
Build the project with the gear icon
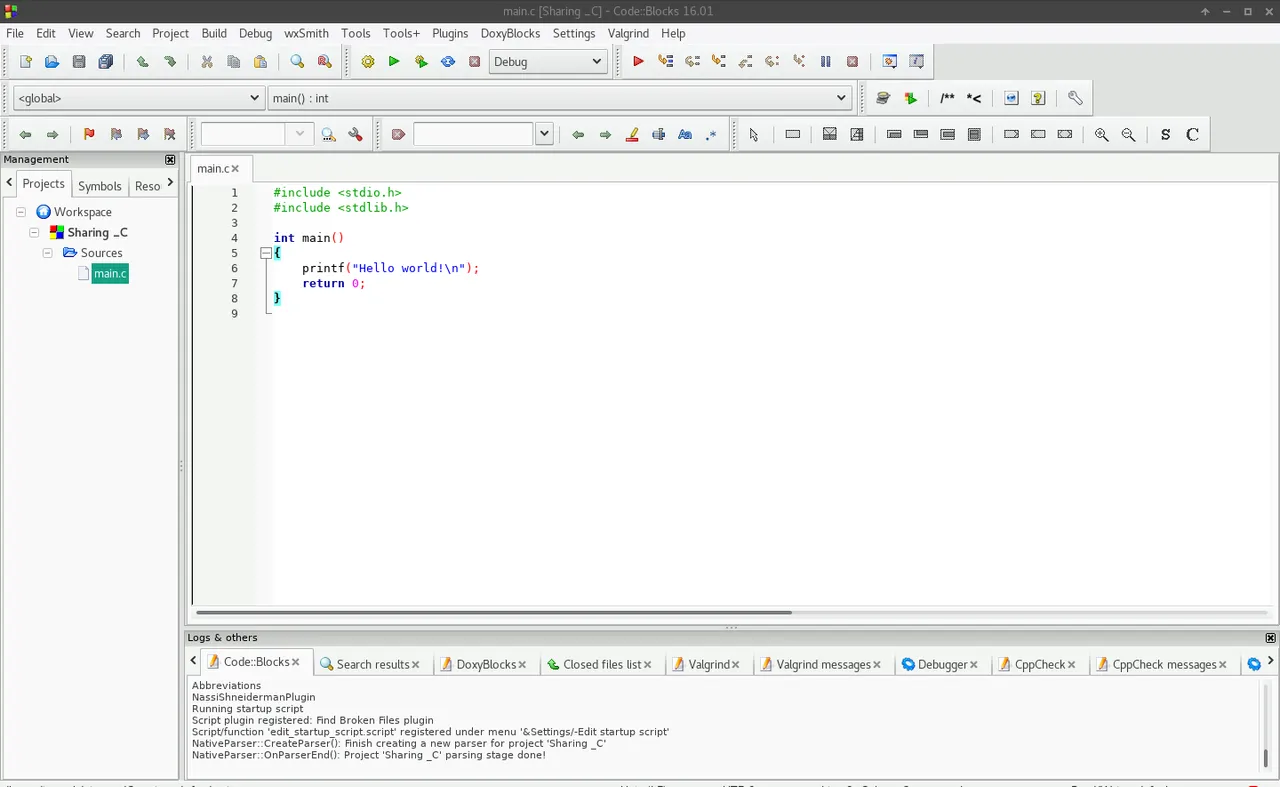point(368,62)
